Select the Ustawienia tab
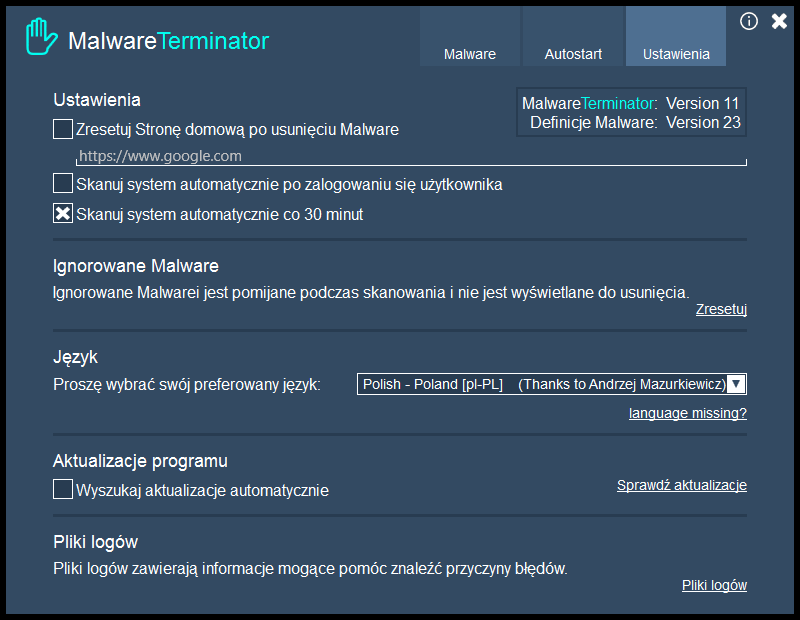Viewport: 800px width, 620px height. click(676, 36)
